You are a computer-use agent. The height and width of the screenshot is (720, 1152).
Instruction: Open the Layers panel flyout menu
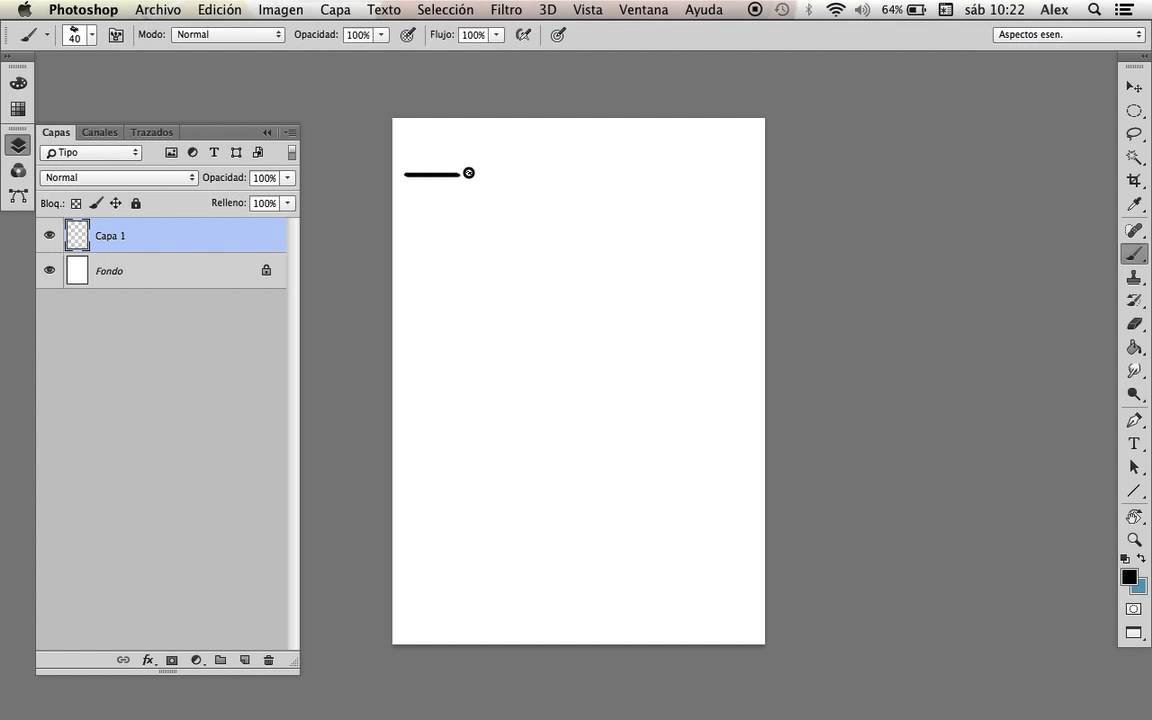(x=291, y=132)
